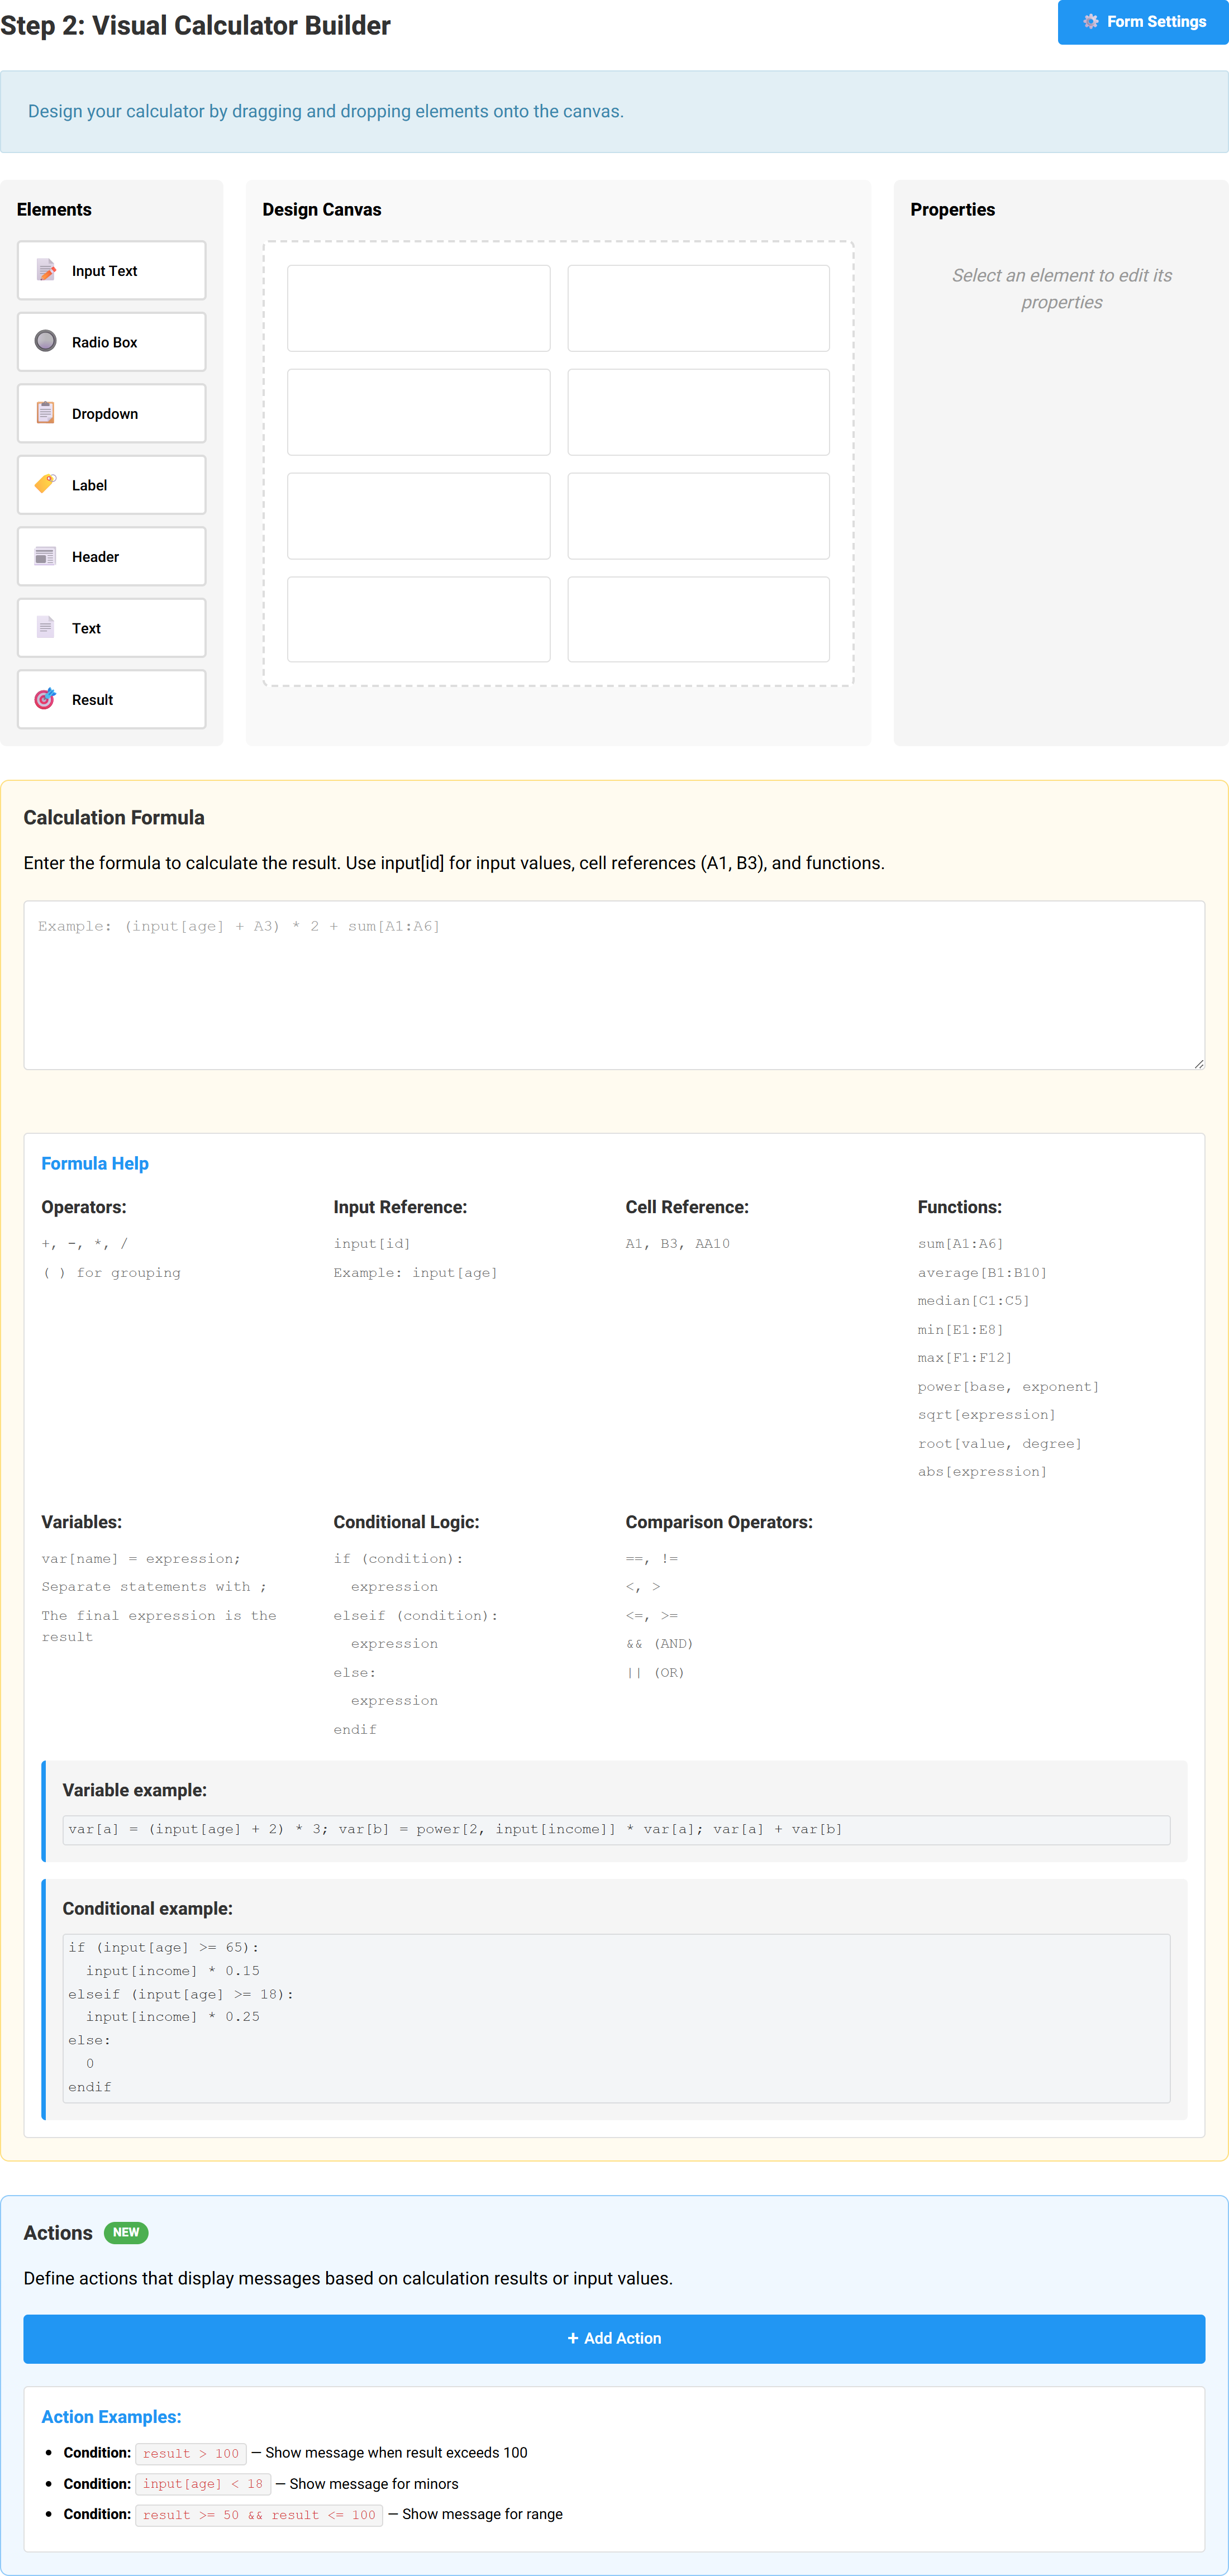1229x2576 pixels.
Task: Click the variable example code box
Action: (x=616, y=1829)
